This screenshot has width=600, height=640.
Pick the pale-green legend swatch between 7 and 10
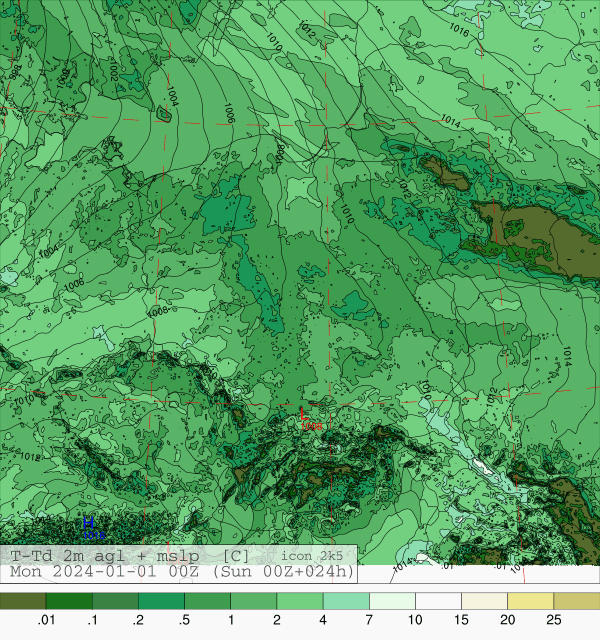(x=392, y=601)
